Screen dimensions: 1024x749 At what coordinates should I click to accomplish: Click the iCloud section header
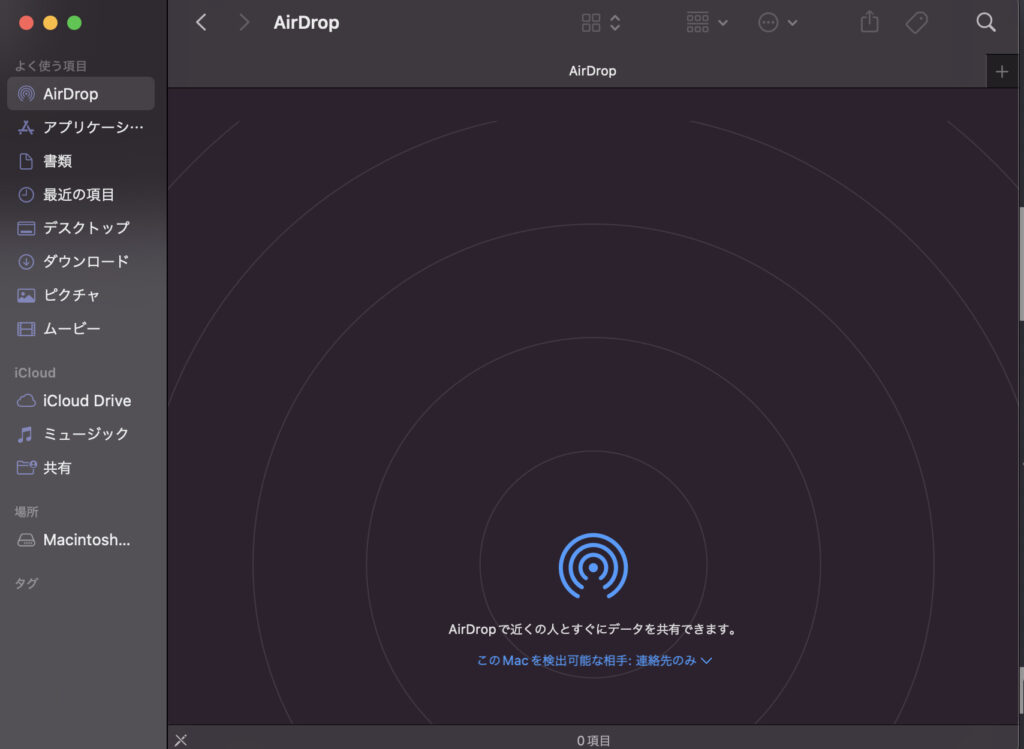[x=35, y=373]
